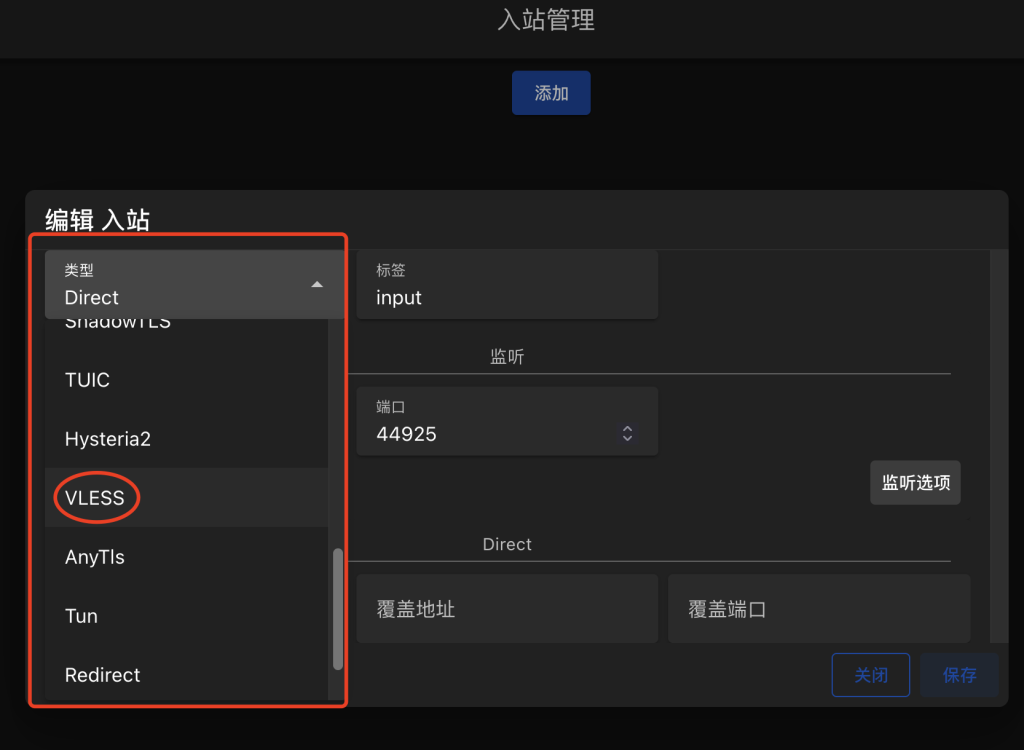Image resolution: width=1024 pixels, height=750 pixels.
Task: Select the AnyTls option
Action: click(x=94, y=556)
